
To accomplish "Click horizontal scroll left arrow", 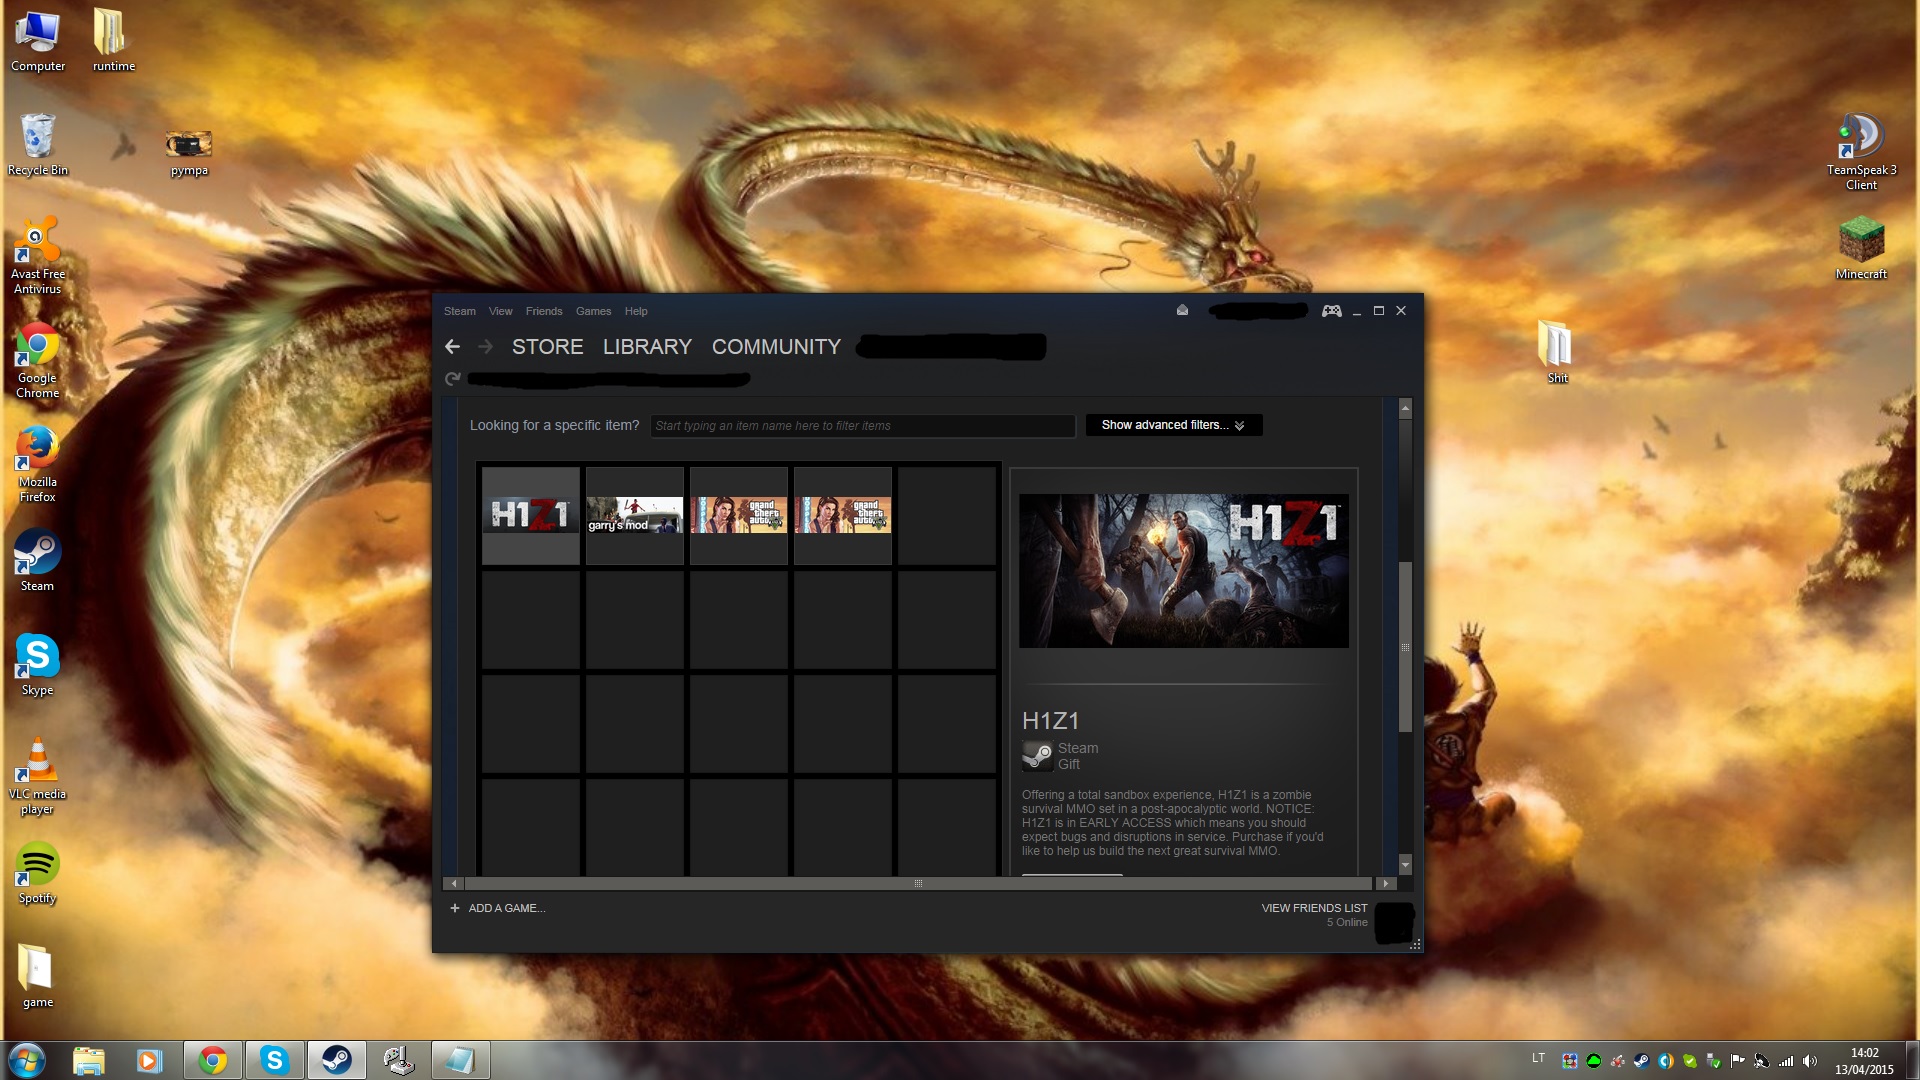I will [454, 884].
